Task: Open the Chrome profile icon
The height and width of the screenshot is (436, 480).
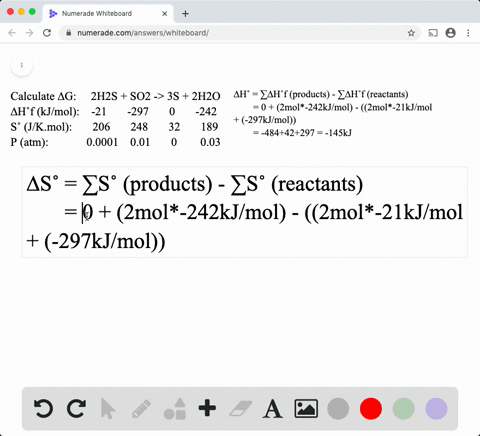Action: click(x=451, y=33)
